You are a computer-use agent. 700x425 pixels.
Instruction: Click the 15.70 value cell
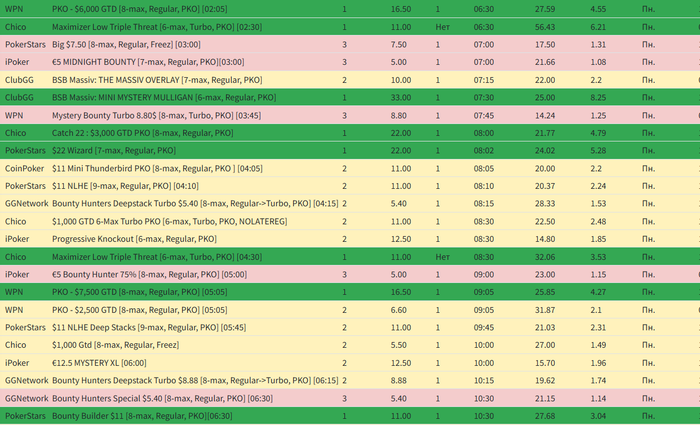point(545,363)
